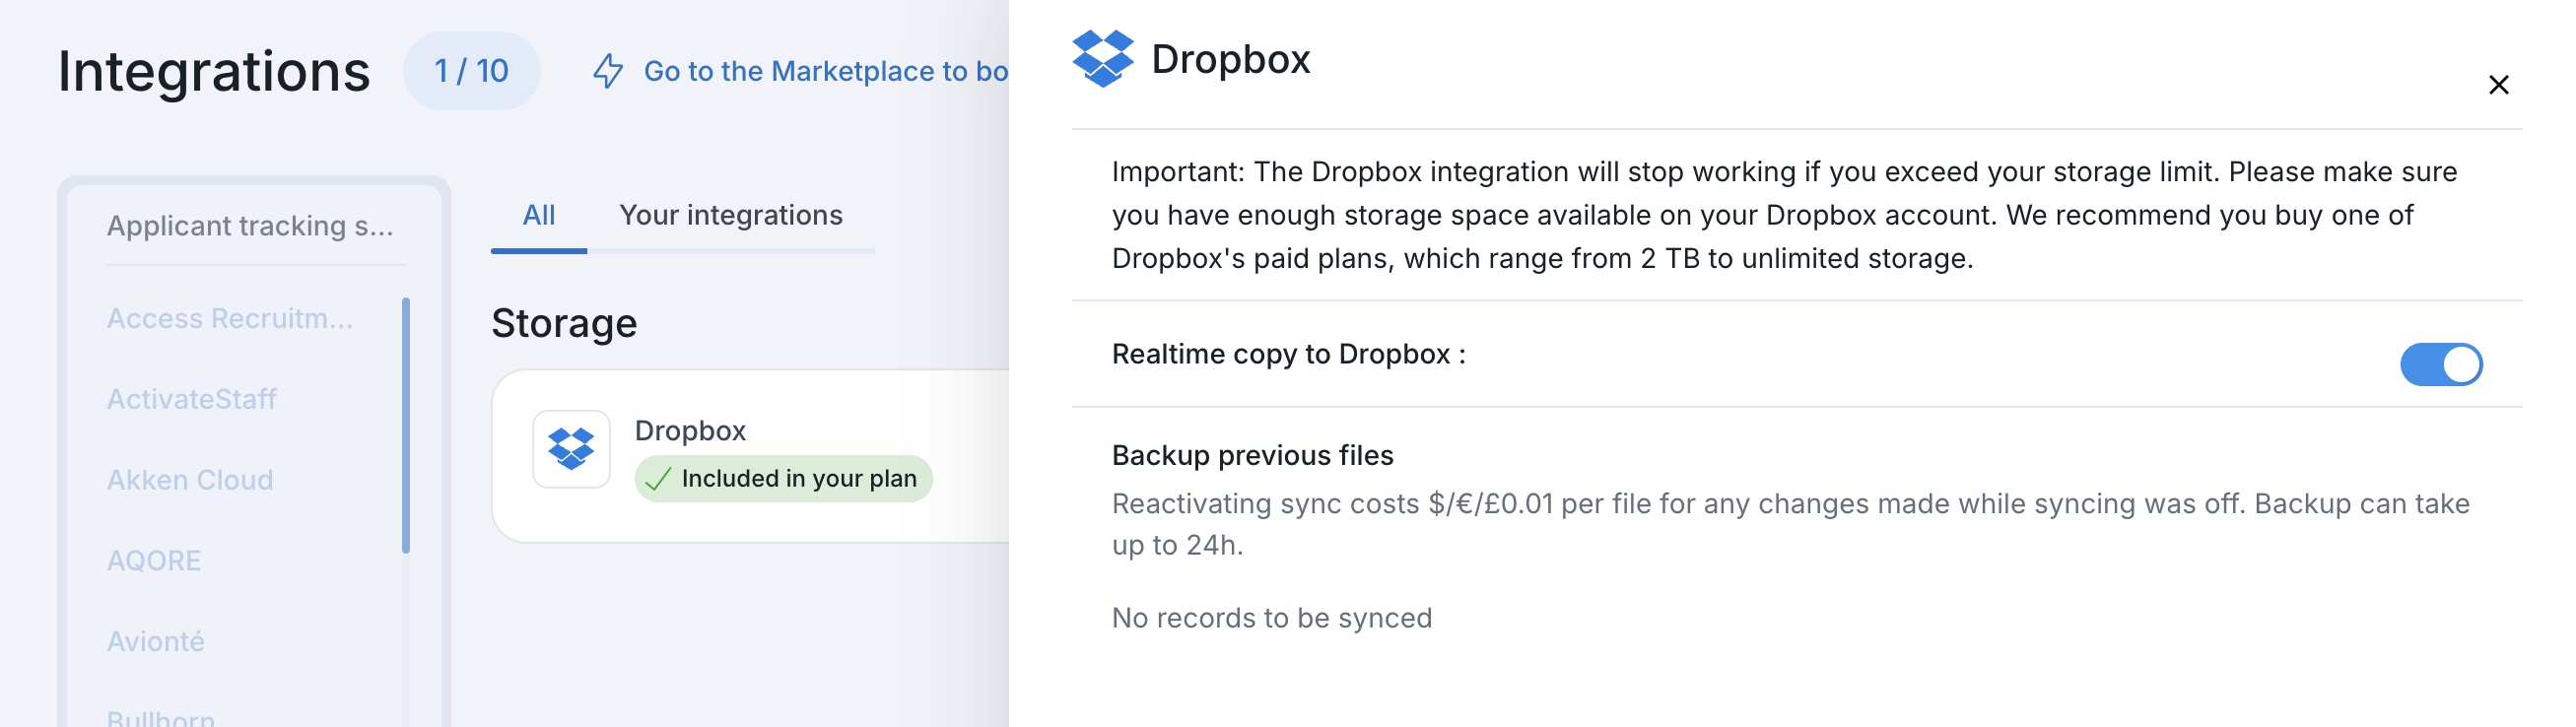The image size is (2576, 727).
Task: Click the Included in your plan badge
Action: (783, 479)
